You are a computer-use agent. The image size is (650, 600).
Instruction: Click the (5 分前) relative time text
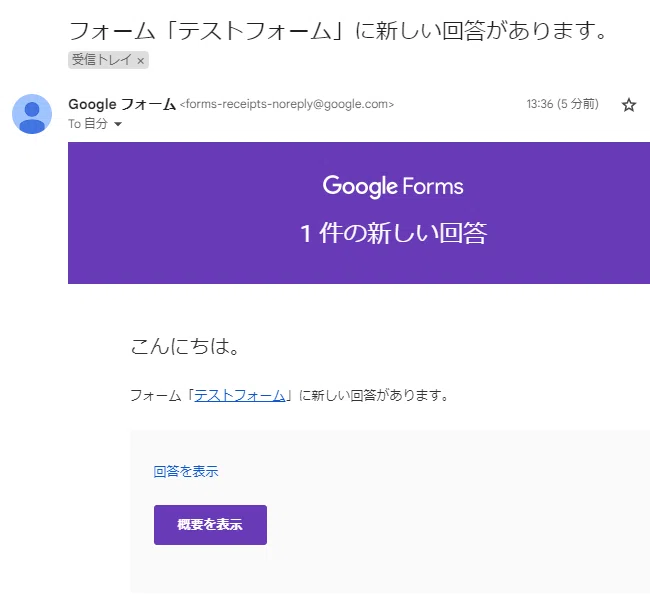coord(578,104)
